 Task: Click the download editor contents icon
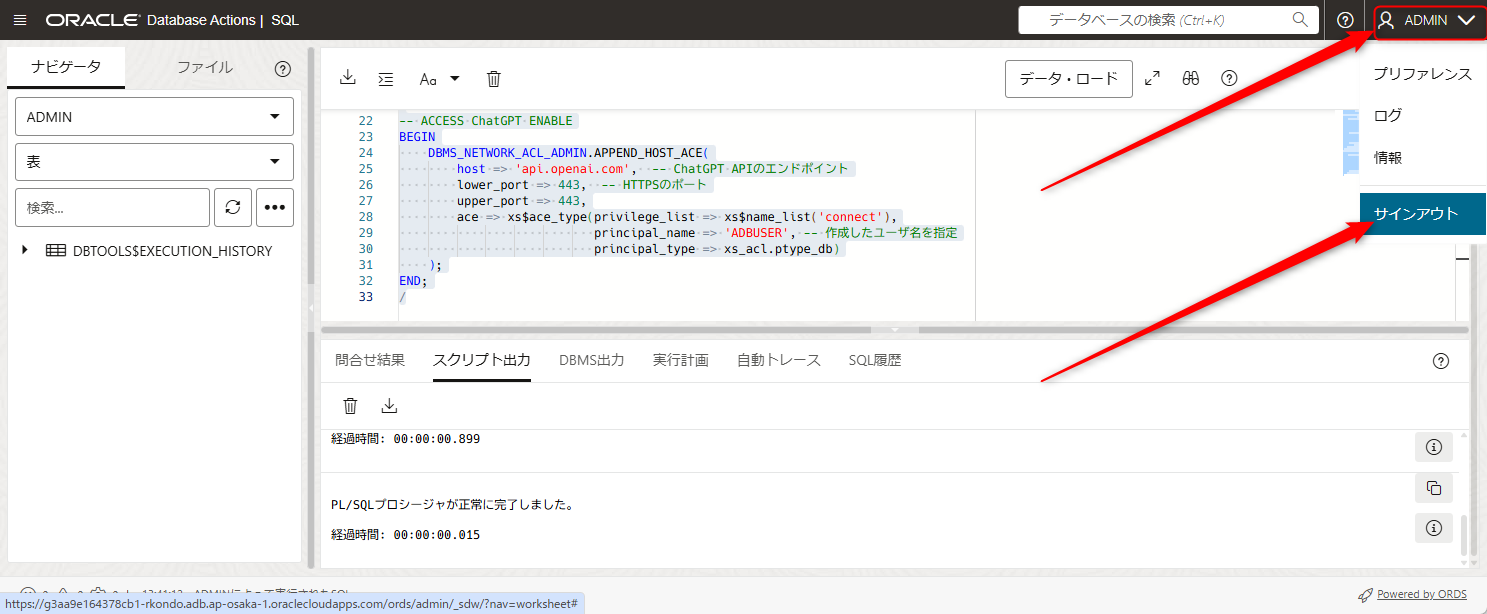click(348, 78)
